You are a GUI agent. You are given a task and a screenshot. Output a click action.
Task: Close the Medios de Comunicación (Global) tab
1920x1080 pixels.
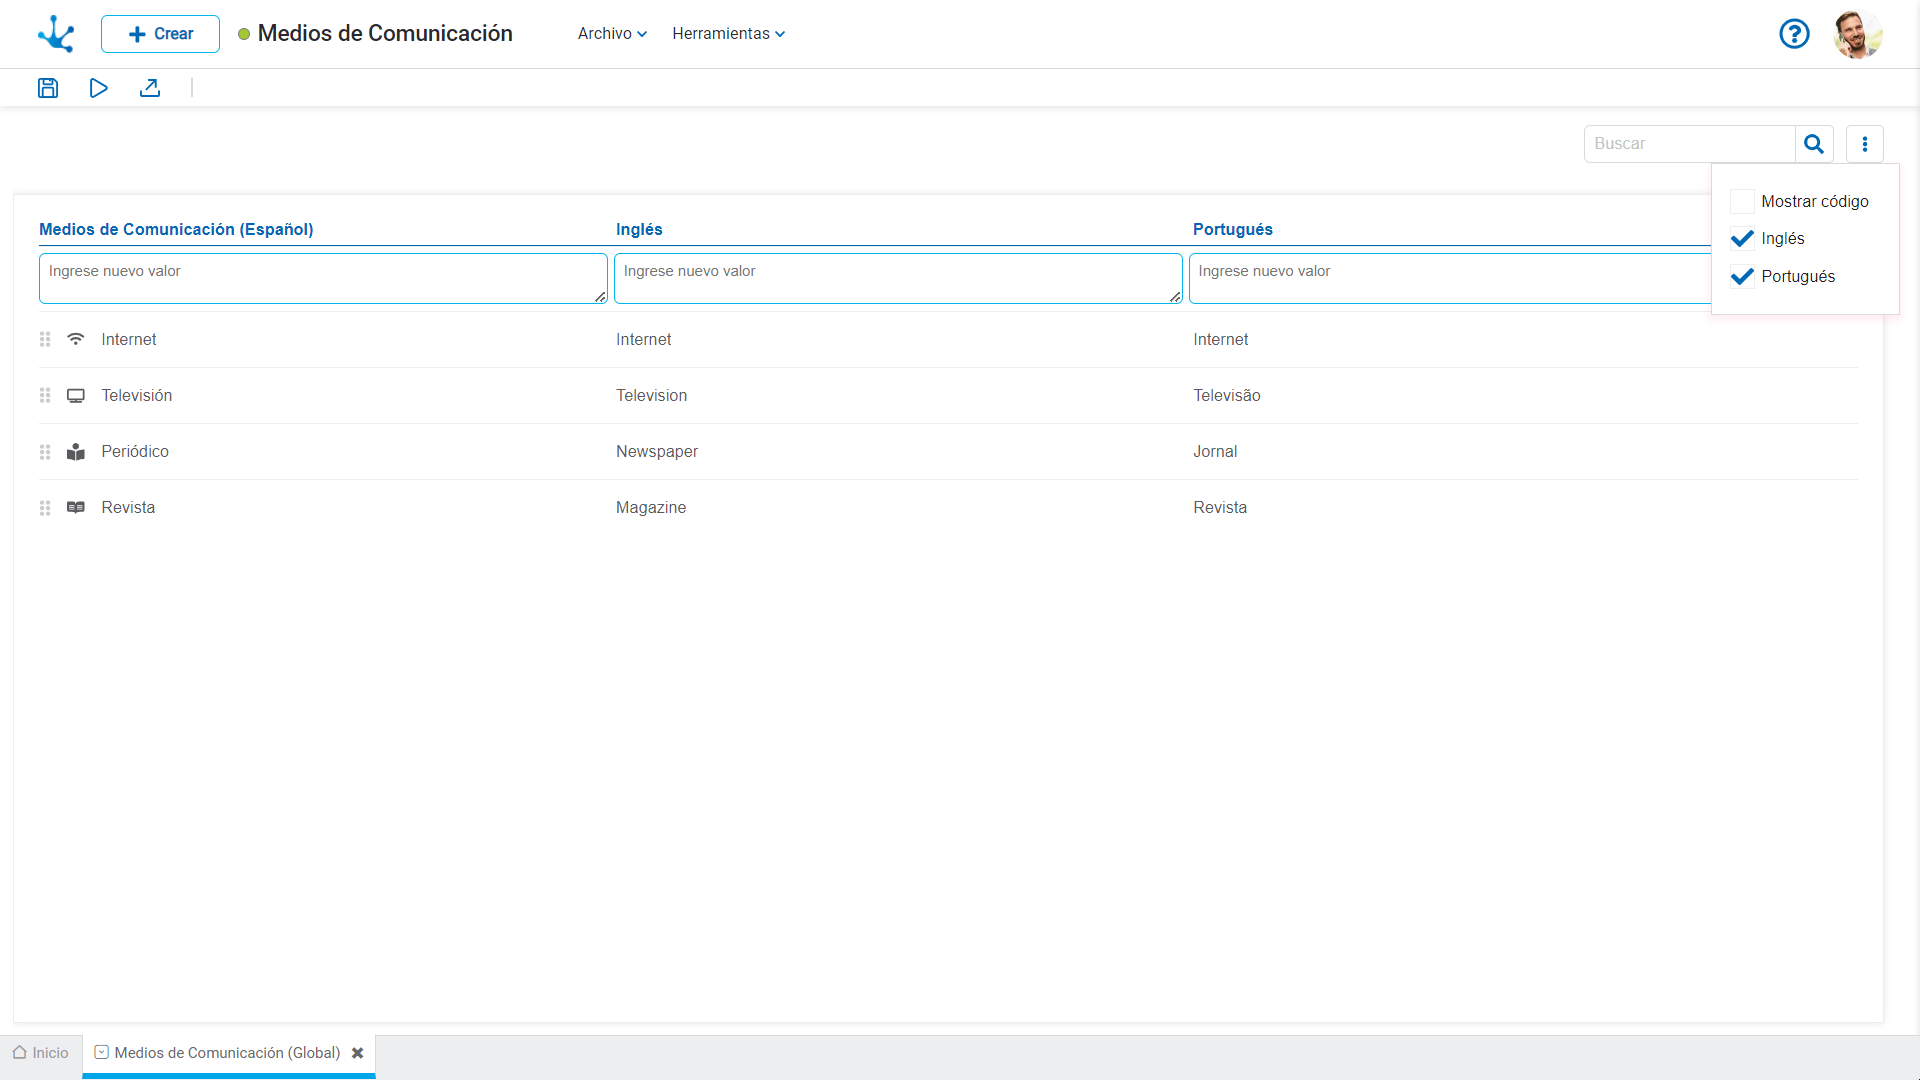(x=357, y=1053)
